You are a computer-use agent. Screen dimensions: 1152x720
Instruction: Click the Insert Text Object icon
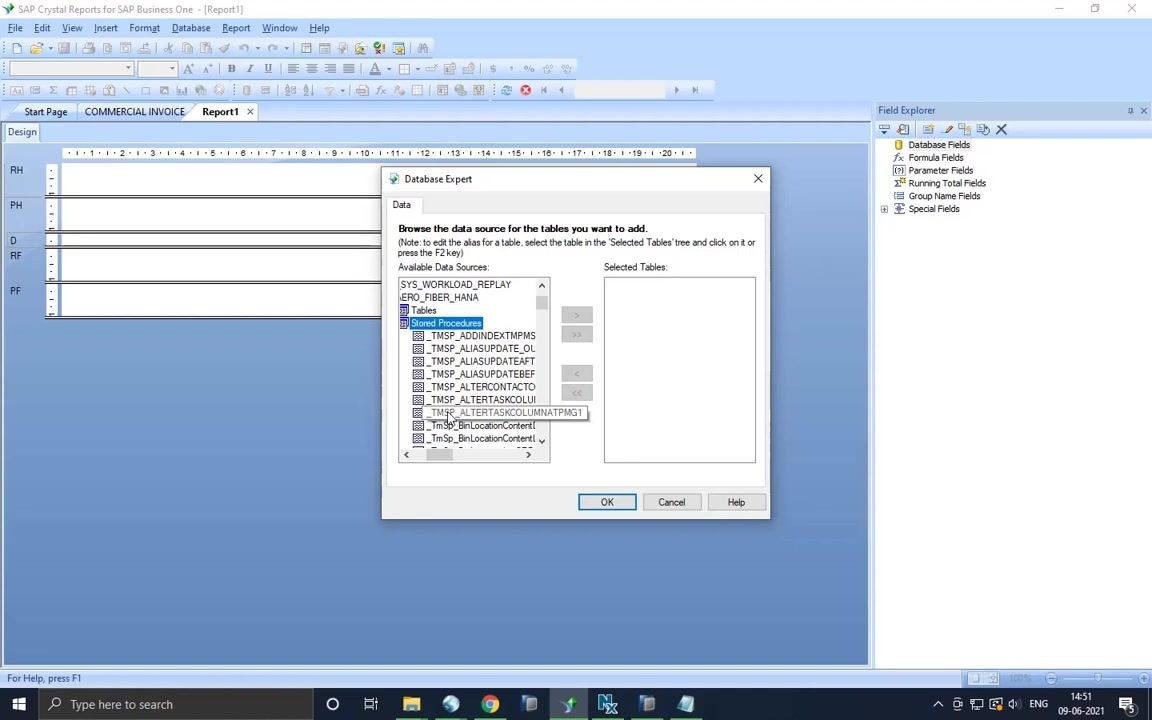coord(16,90)
